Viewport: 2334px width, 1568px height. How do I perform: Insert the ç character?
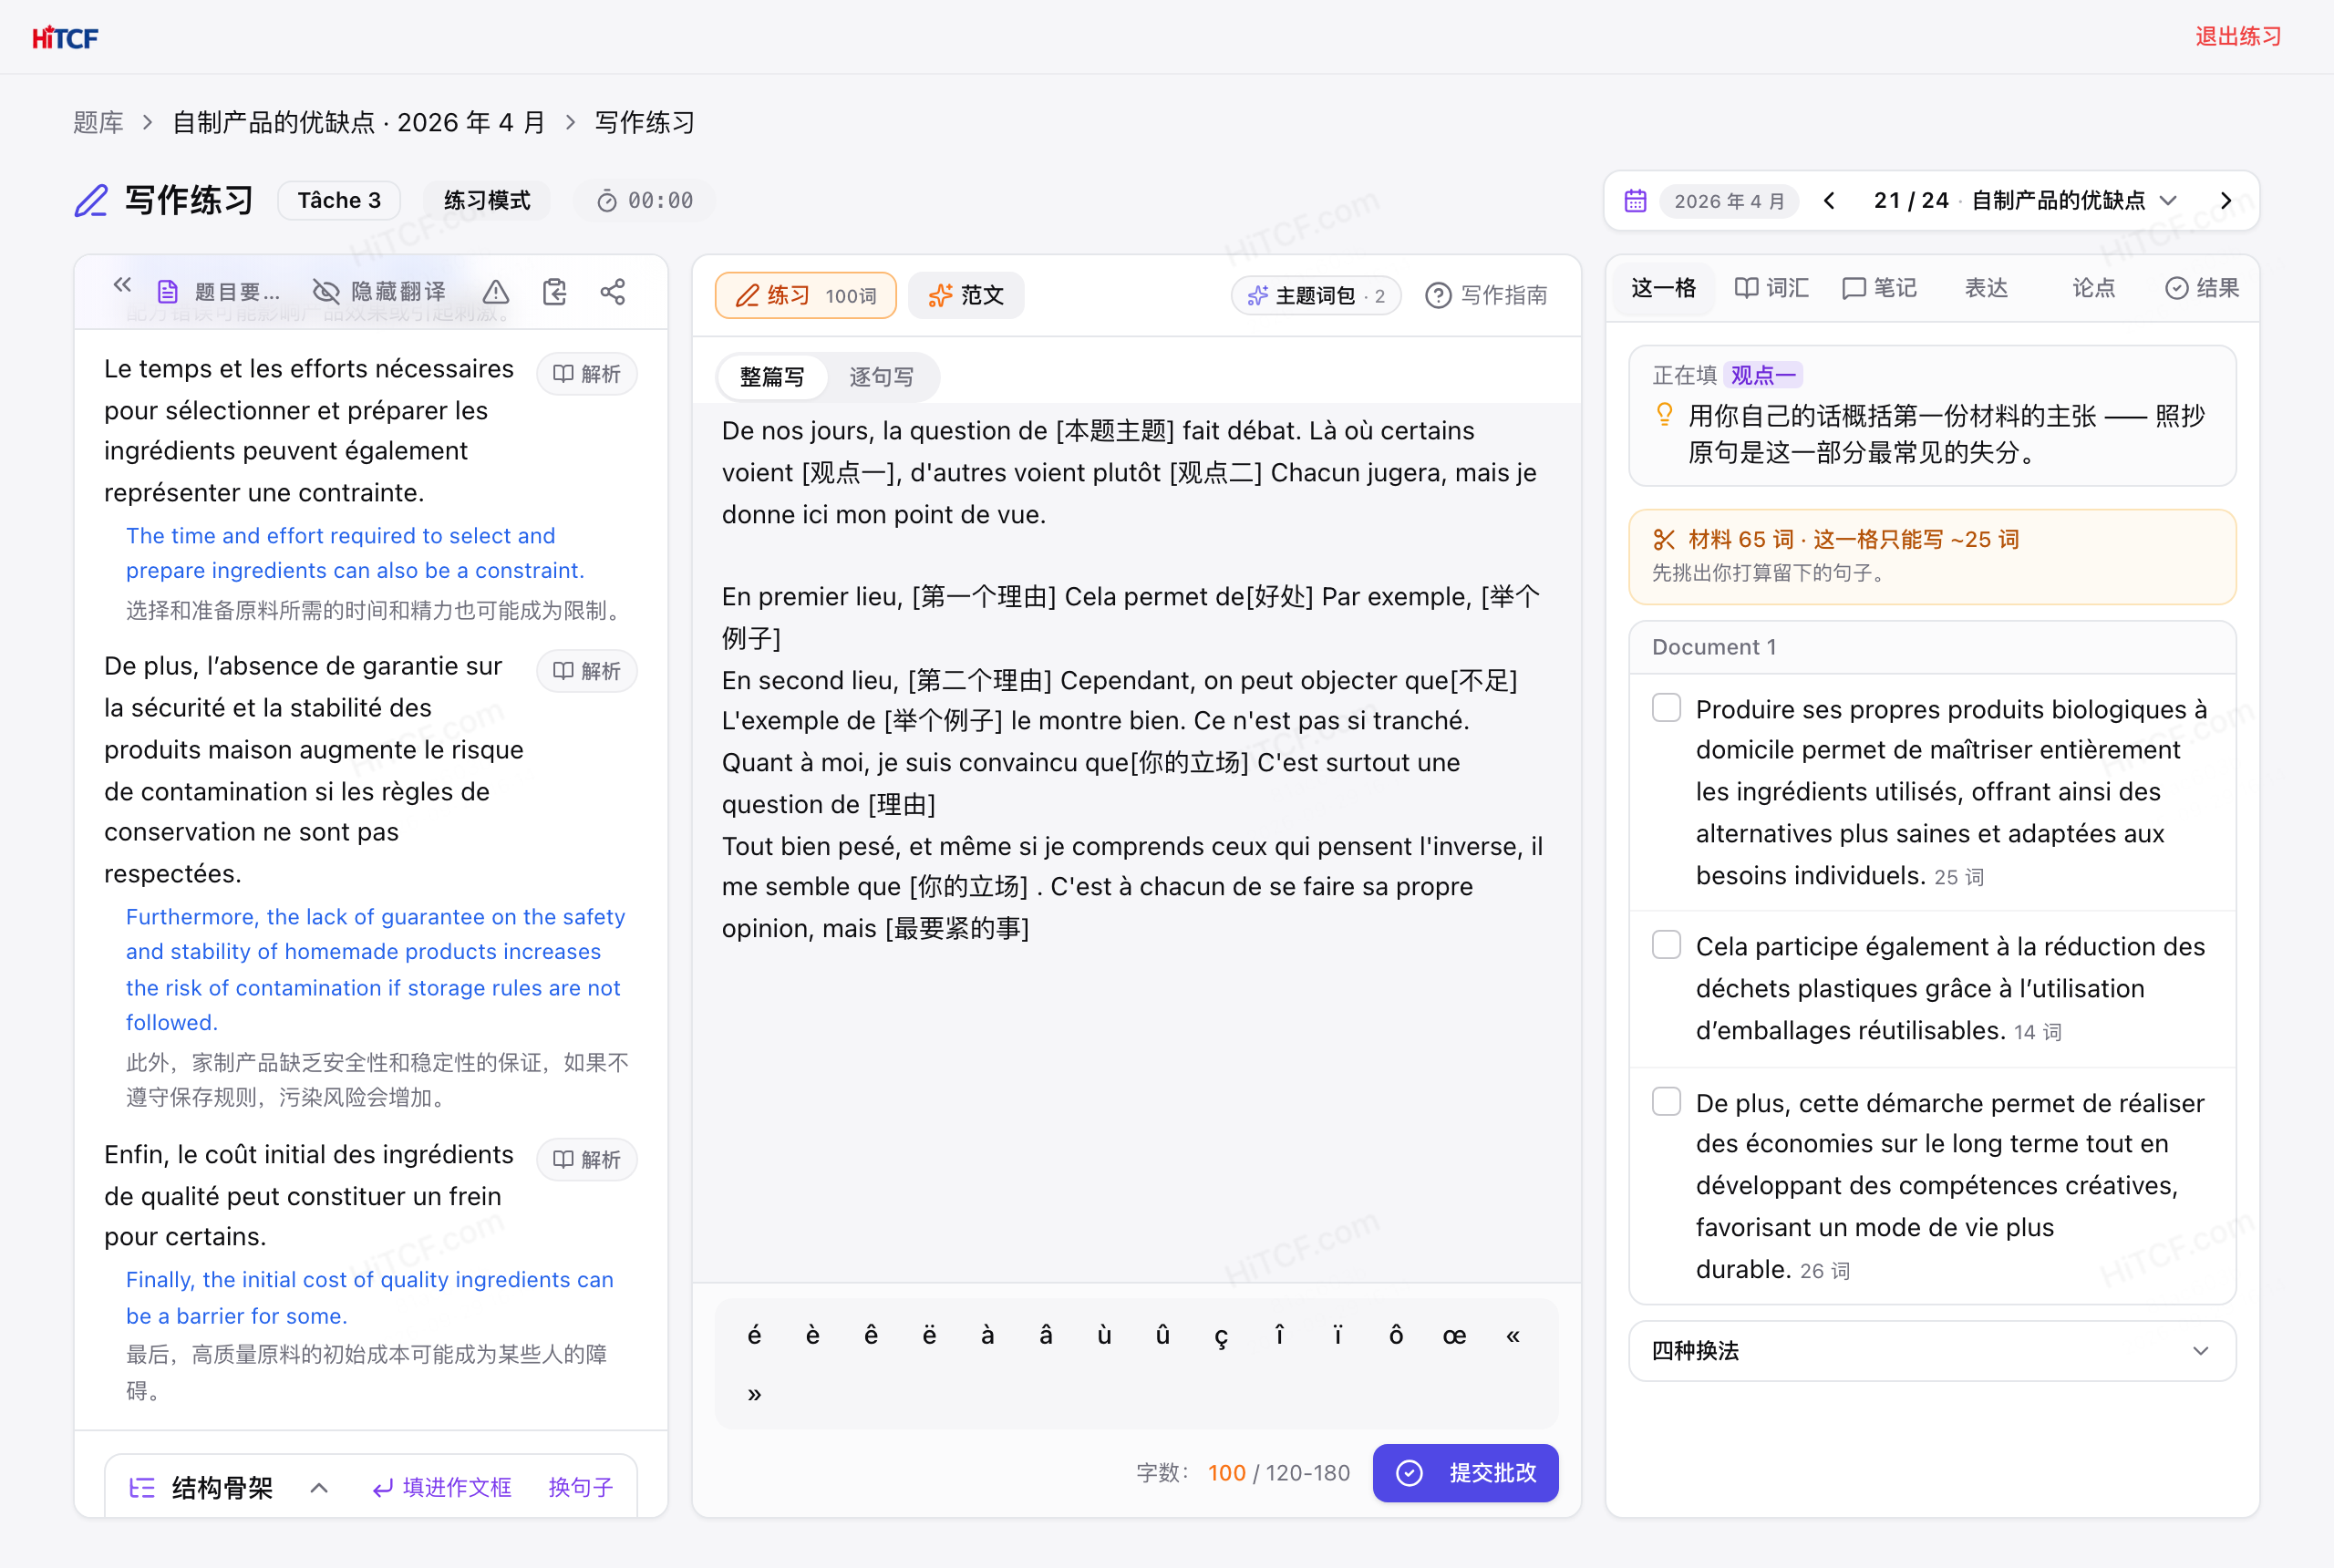[x=1221, y=1336]
